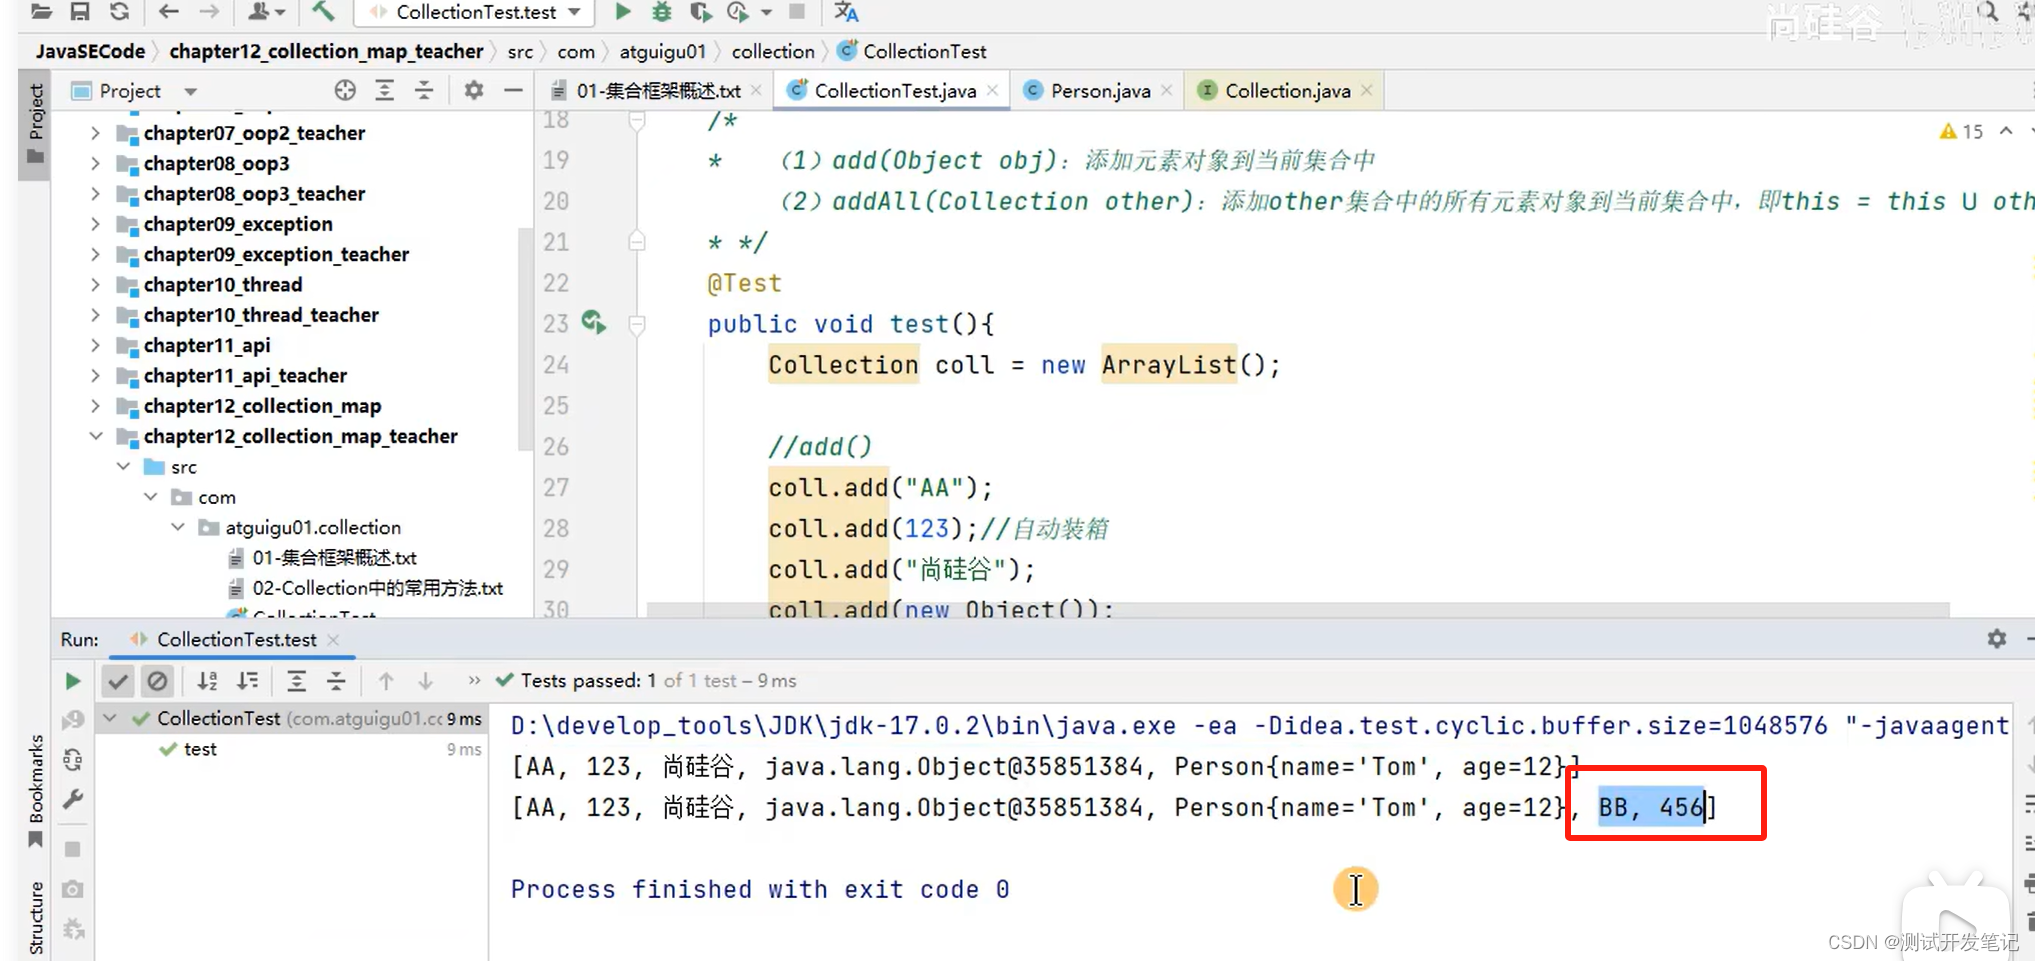Viewport: 2035px width, 961px height.
Task: Close the Person.java tab
Action: [1167, 91]
